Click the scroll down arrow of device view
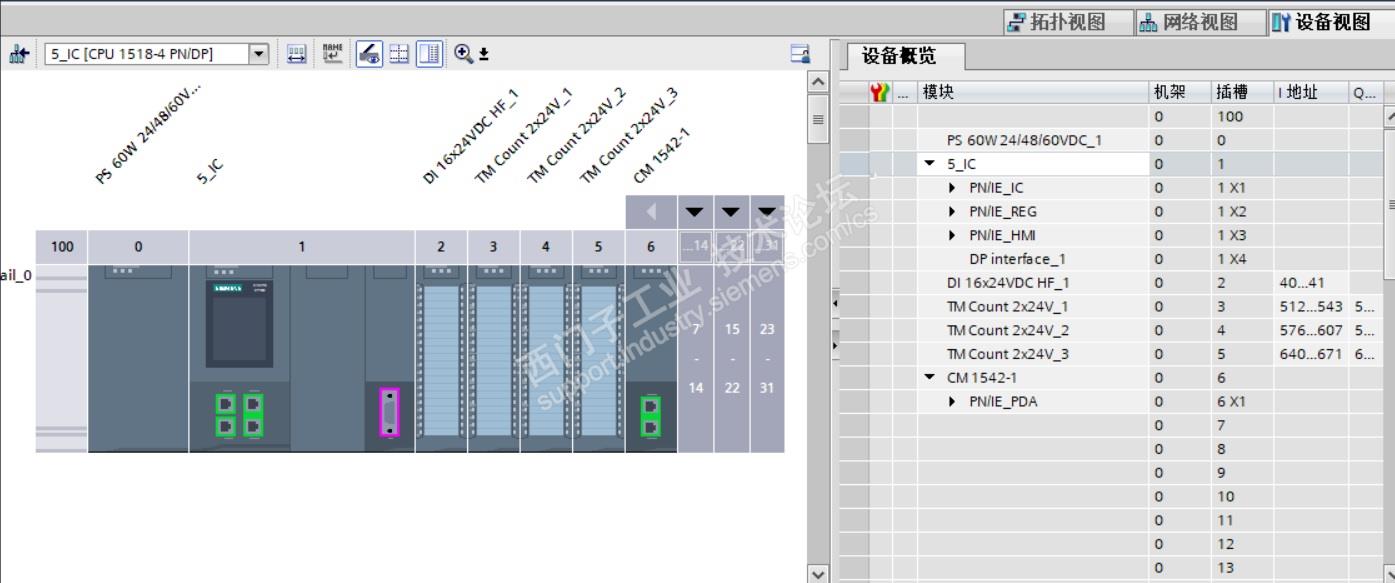1395x583 pixels. (817, 575)
